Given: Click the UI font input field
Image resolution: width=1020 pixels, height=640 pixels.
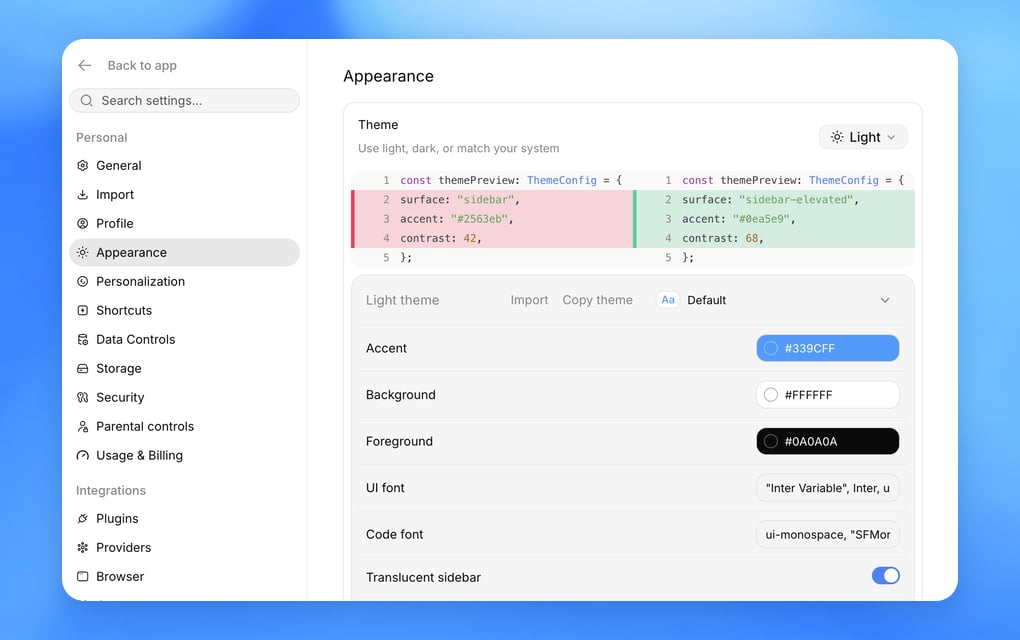Looking at the screenshot, I should 827,488.
